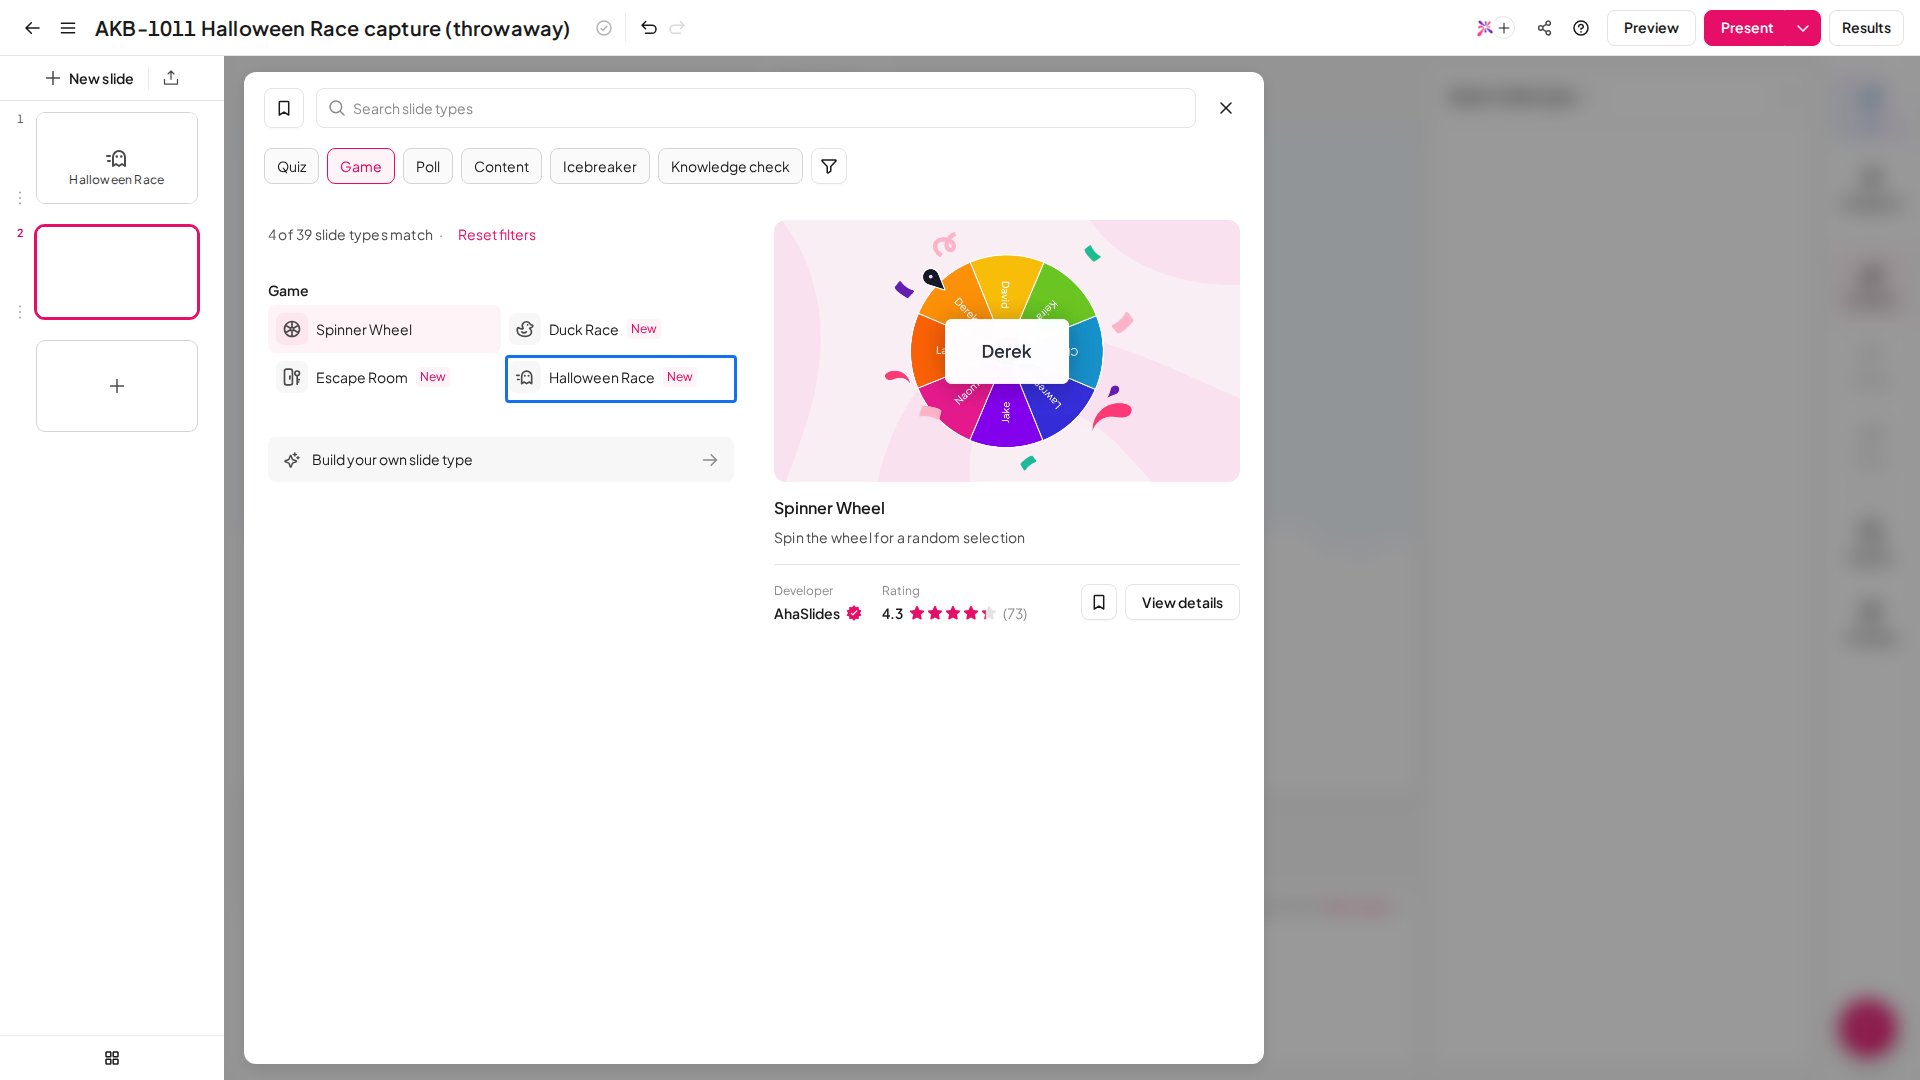Click the Spinner Wheel preview image
This screenshot has height=1080, width=1920.
[x=1007, y=351]
